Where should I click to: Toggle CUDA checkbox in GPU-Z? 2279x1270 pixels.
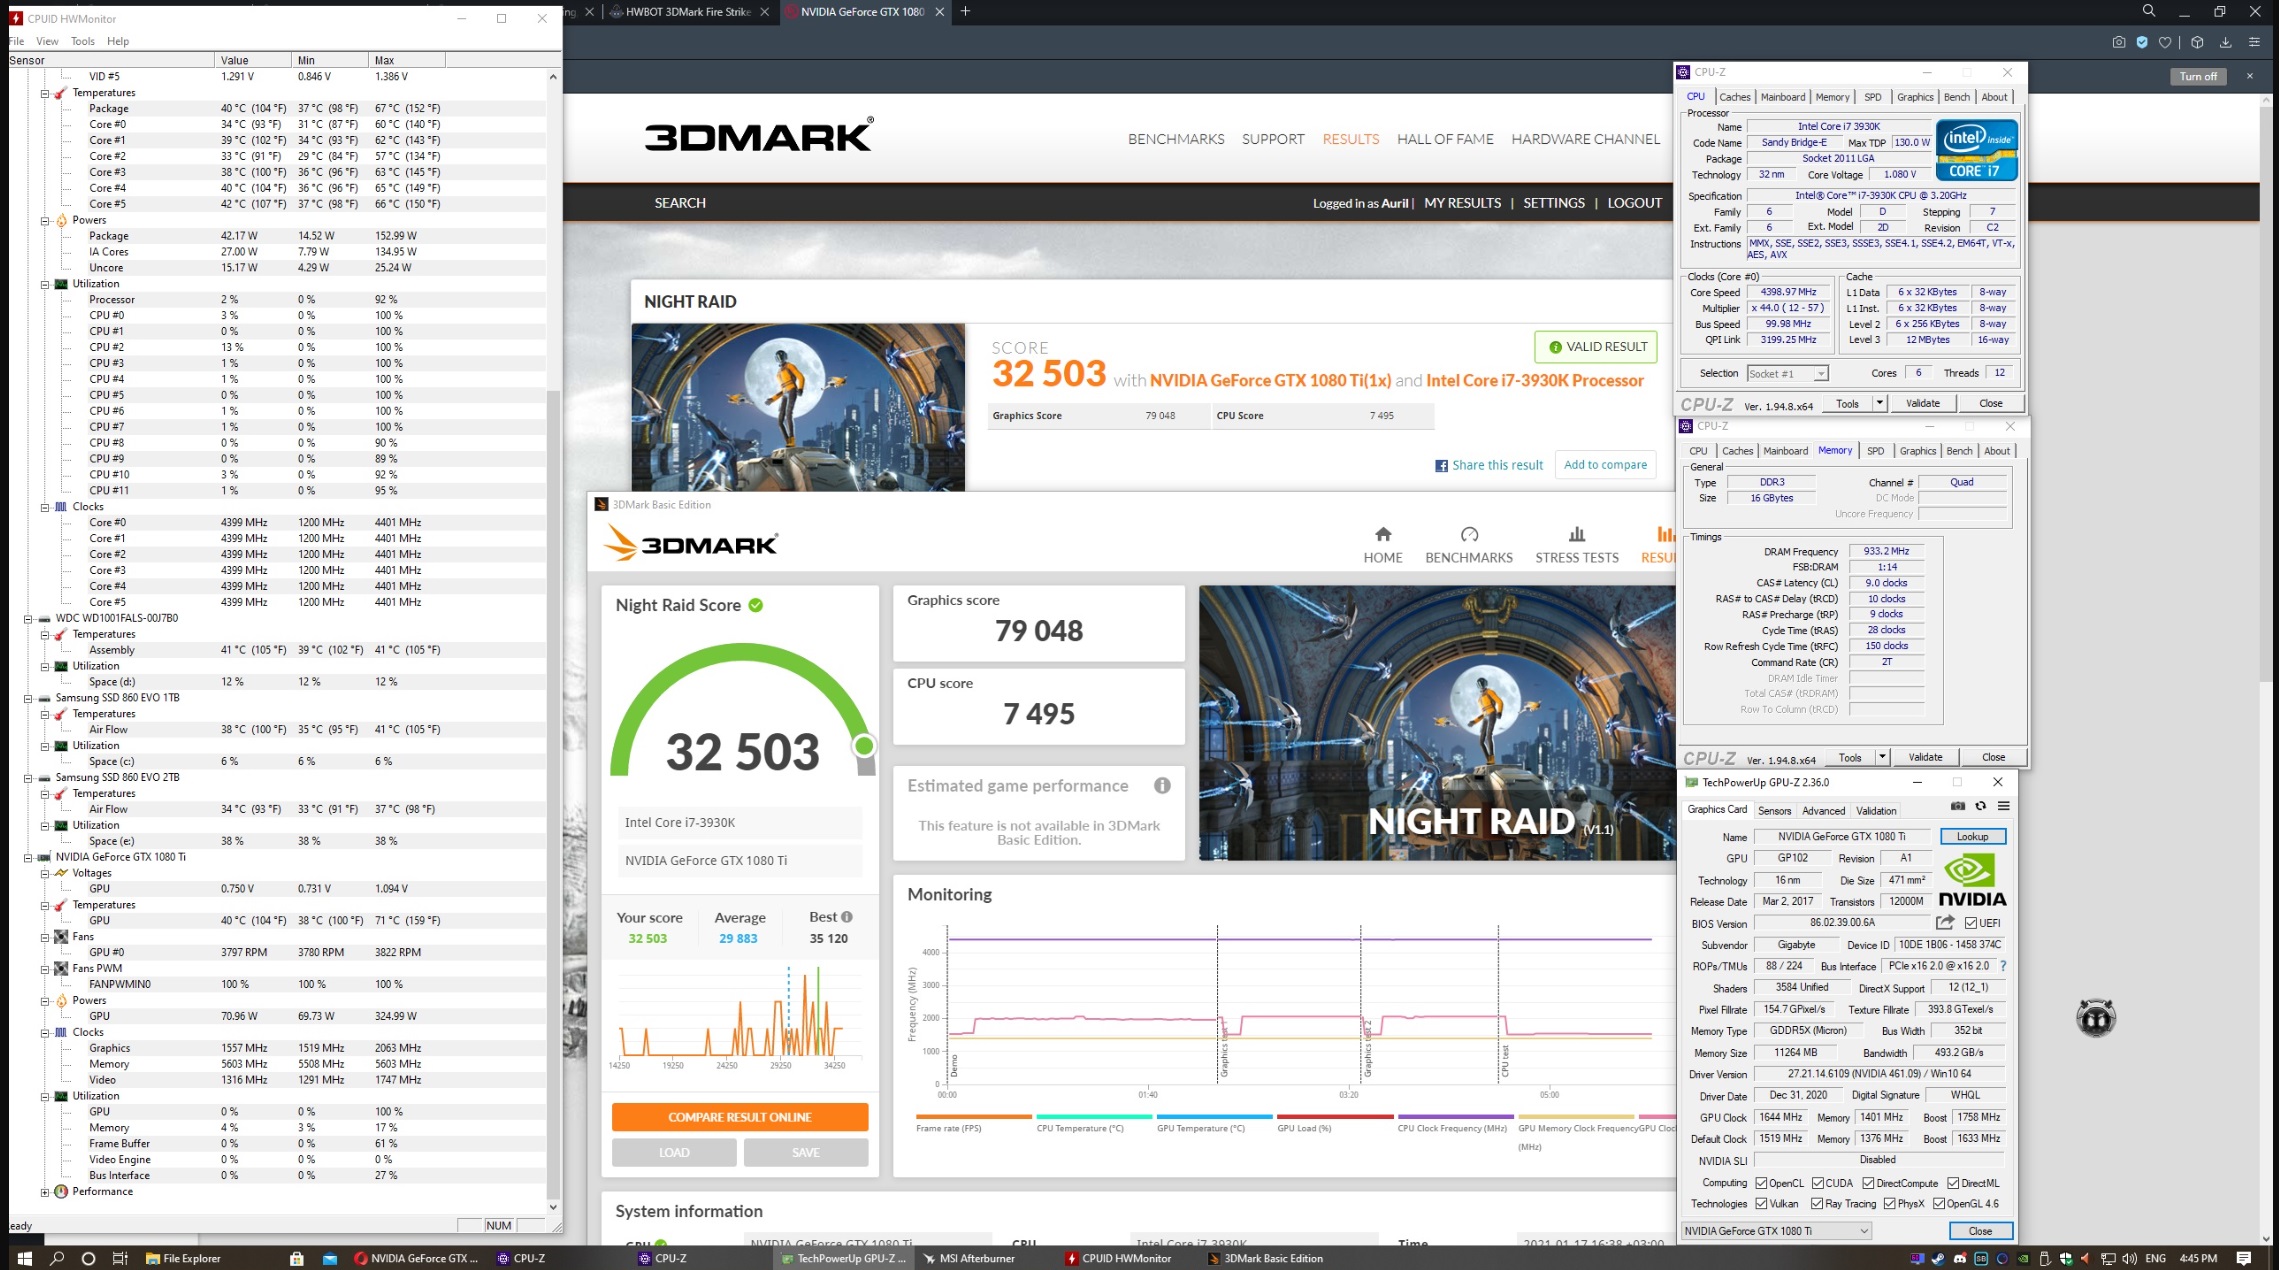point(1818,1183)
